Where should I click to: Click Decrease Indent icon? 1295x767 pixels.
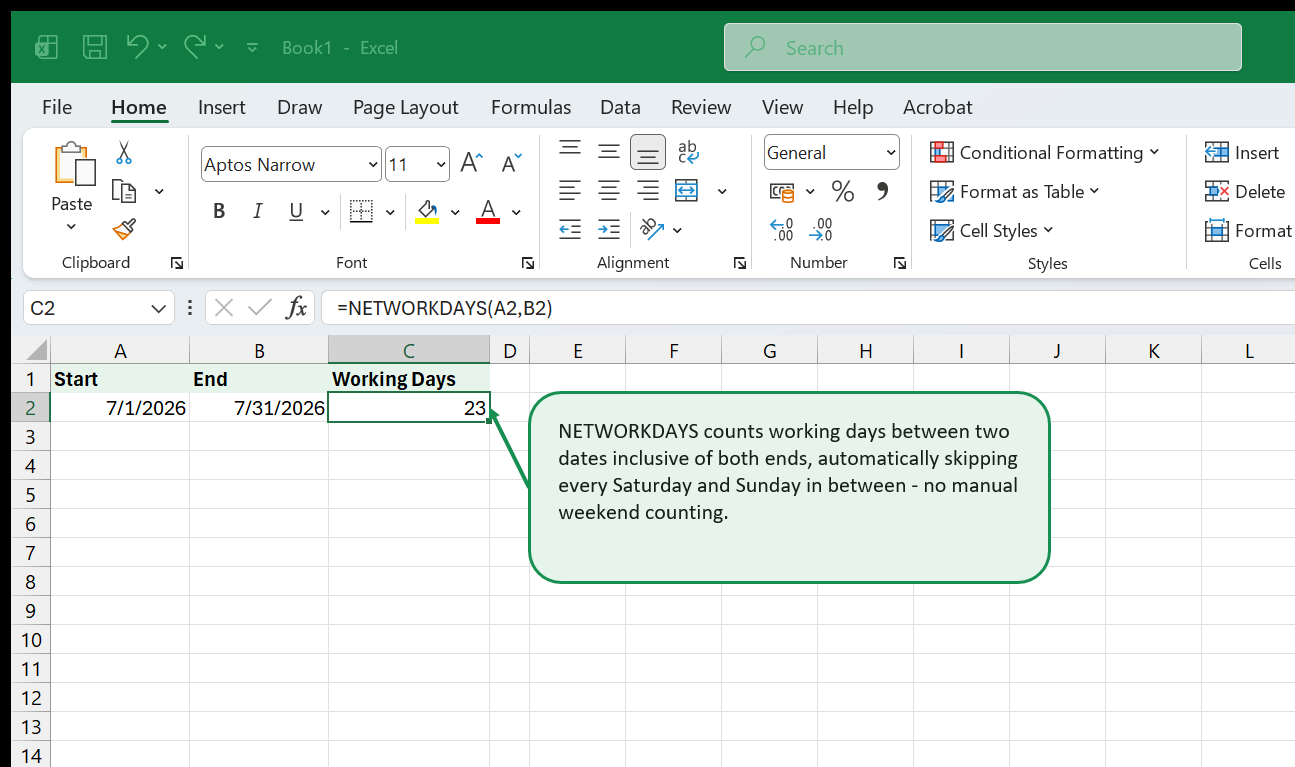570,229
